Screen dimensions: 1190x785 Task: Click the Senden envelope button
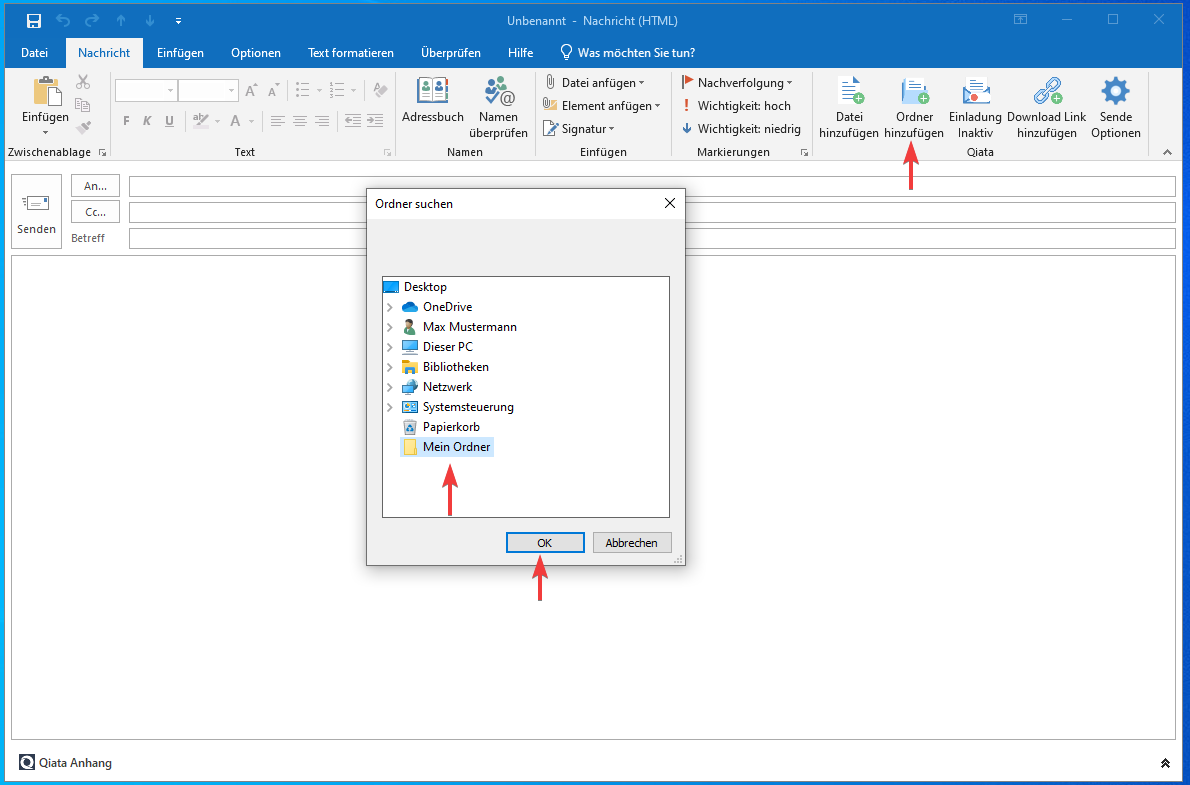pos(37,213)
